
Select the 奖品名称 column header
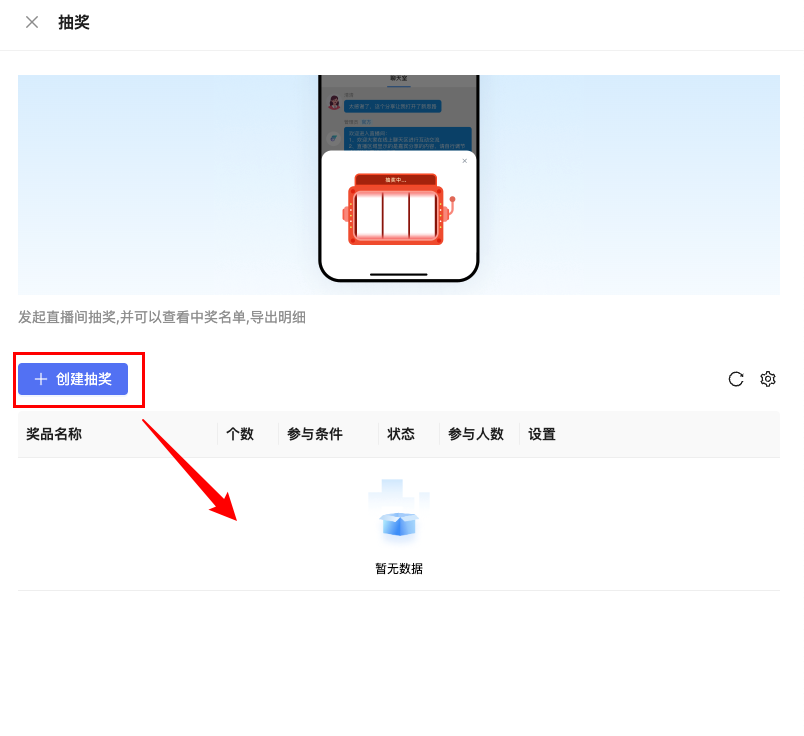(54, 434)
